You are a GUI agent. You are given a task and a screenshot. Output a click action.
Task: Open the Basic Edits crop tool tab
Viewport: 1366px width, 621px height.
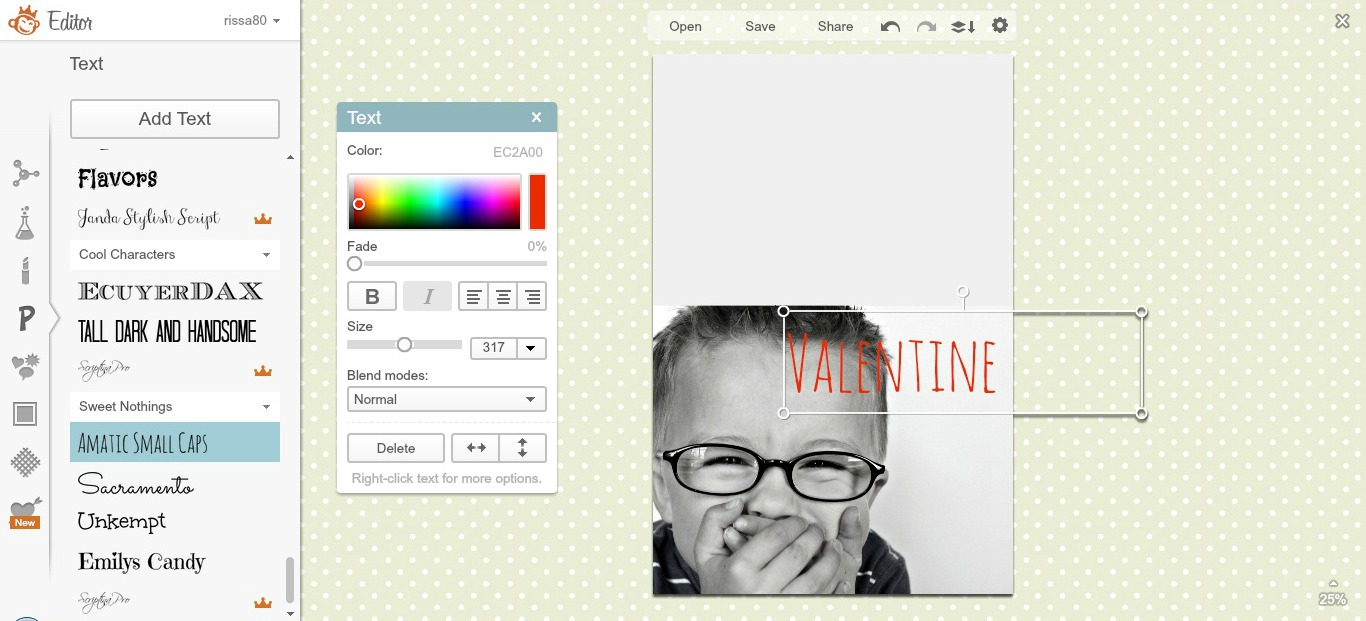click(25, 175)
